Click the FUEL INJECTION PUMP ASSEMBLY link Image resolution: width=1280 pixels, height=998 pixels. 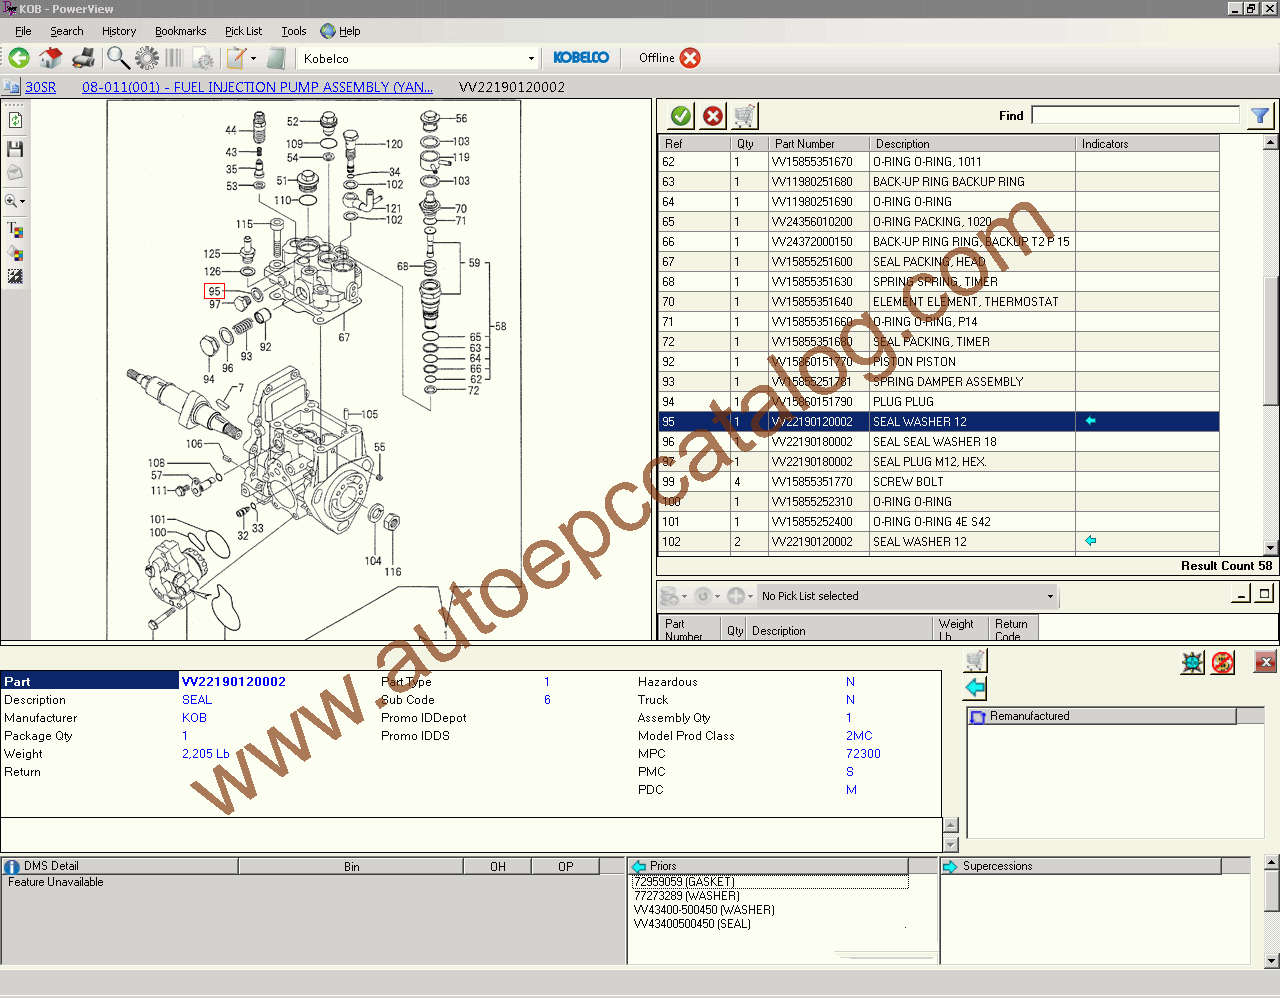point(256,87)
